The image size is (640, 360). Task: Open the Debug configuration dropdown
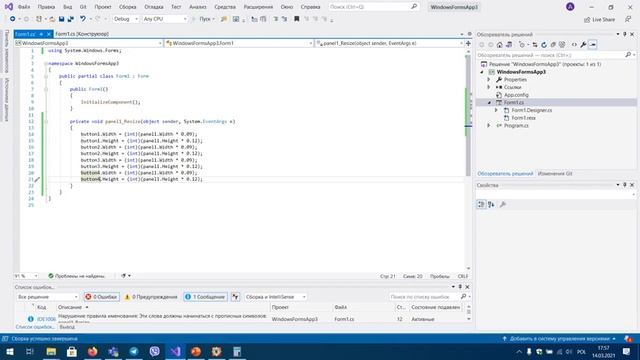[125, 19]
